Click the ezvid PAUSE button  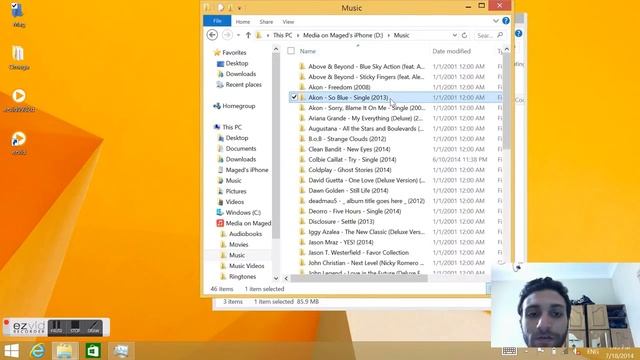click(57, 327)
